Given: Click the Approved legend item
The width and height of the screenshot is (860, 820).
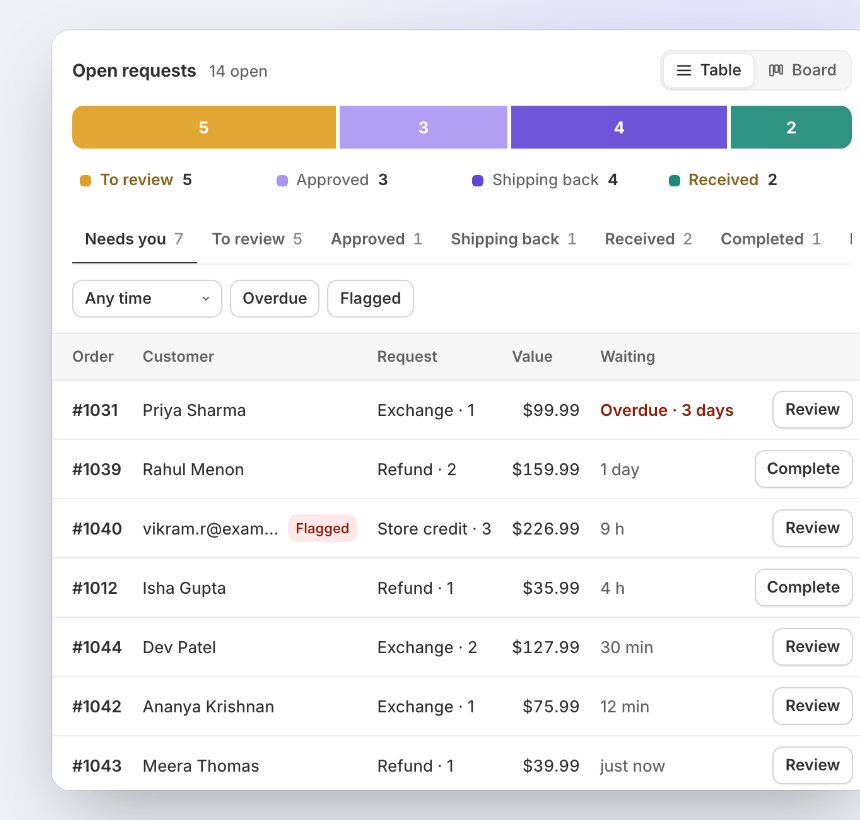Looking at the screenshot, I should (x=332, y=180).
